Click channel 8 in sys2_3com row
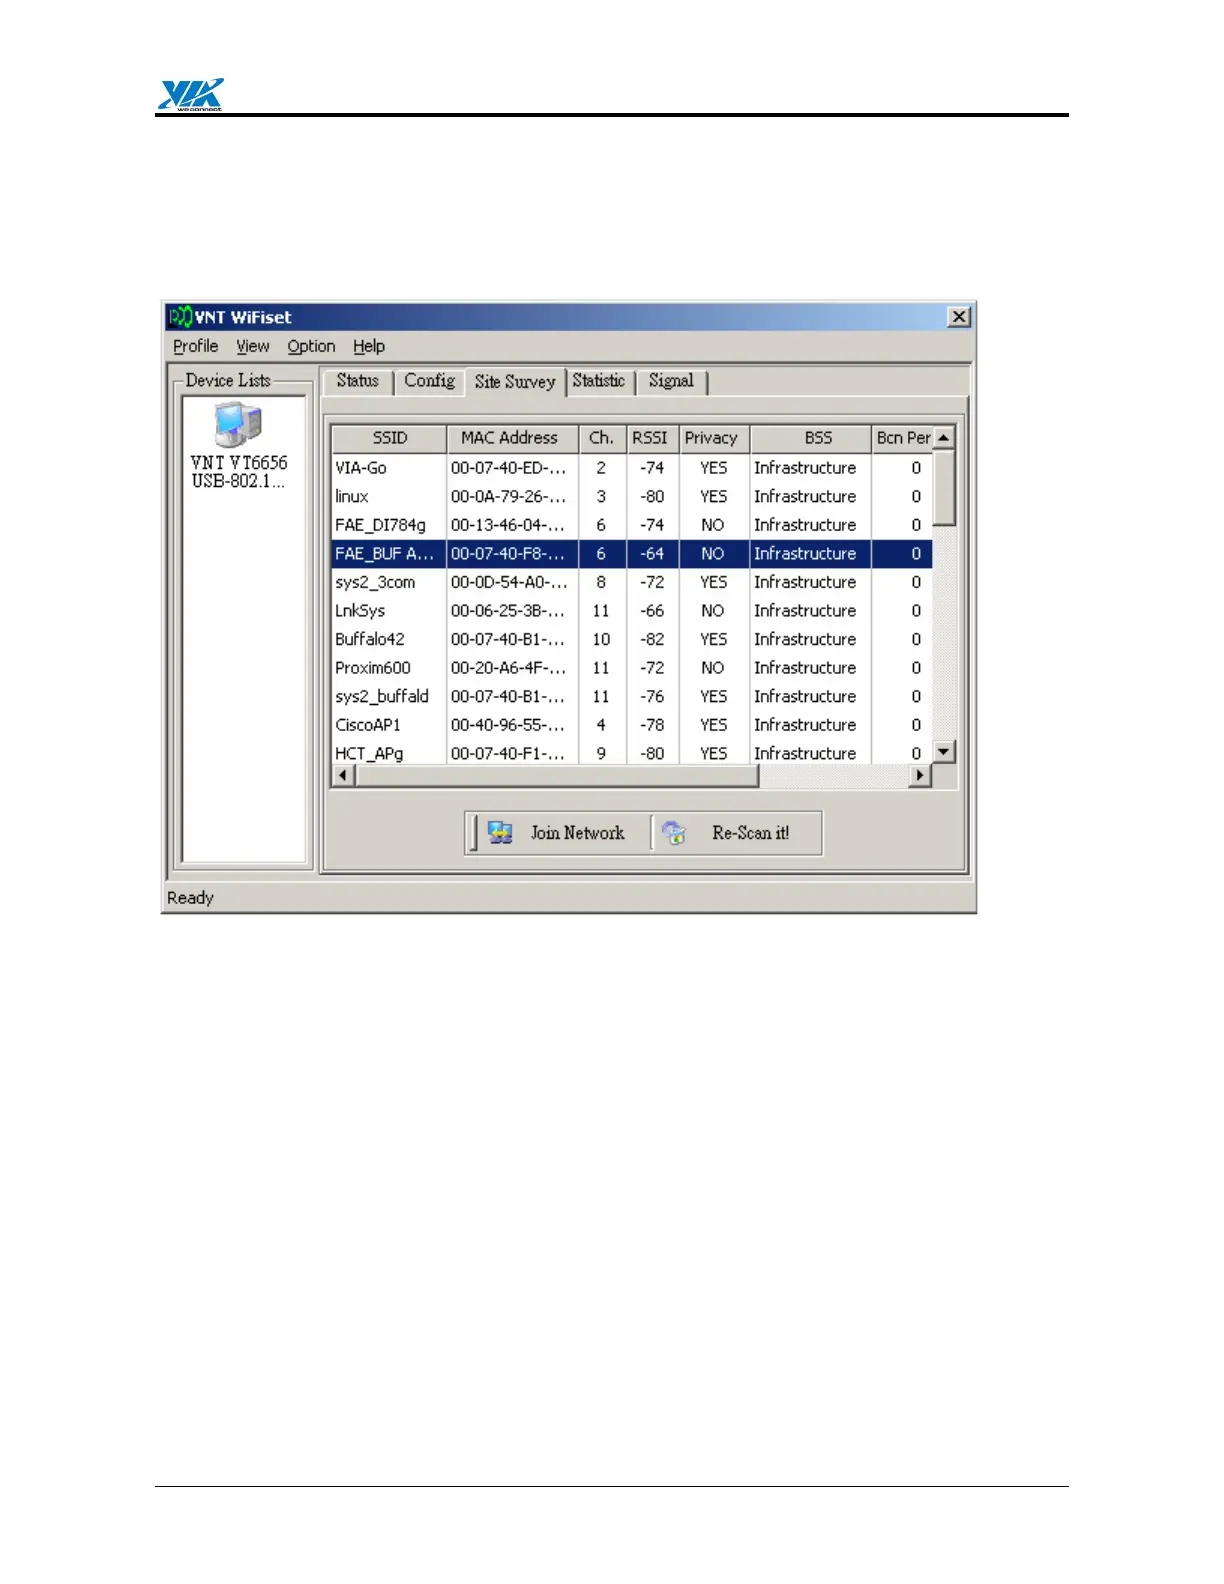The height and width of the screenshot is (1584, 1224). click(x=601, y=582)
